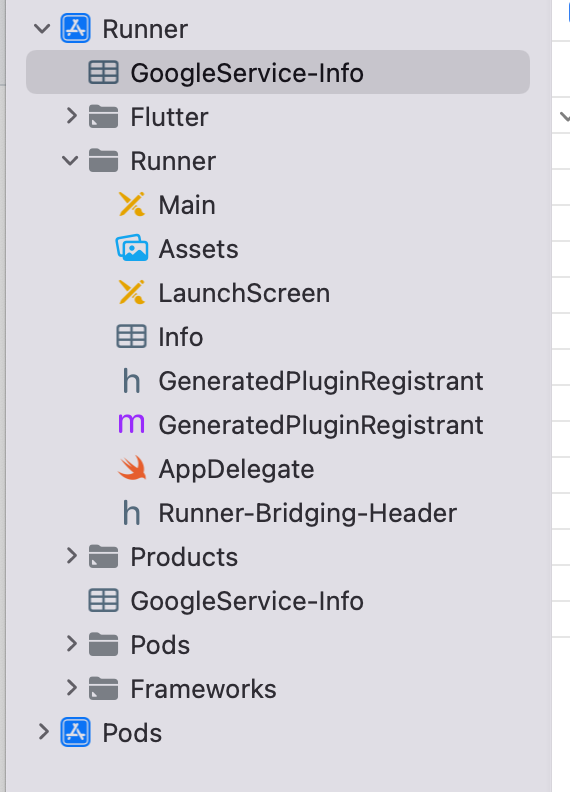Click the highlighted GoogleService-Info plist icon
Screen dimensions: 570x792
coord(104,72)
